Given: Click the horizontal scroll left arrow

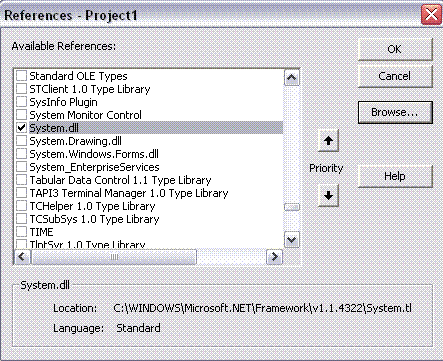Looking at the screenshot, I should (22, 257).
